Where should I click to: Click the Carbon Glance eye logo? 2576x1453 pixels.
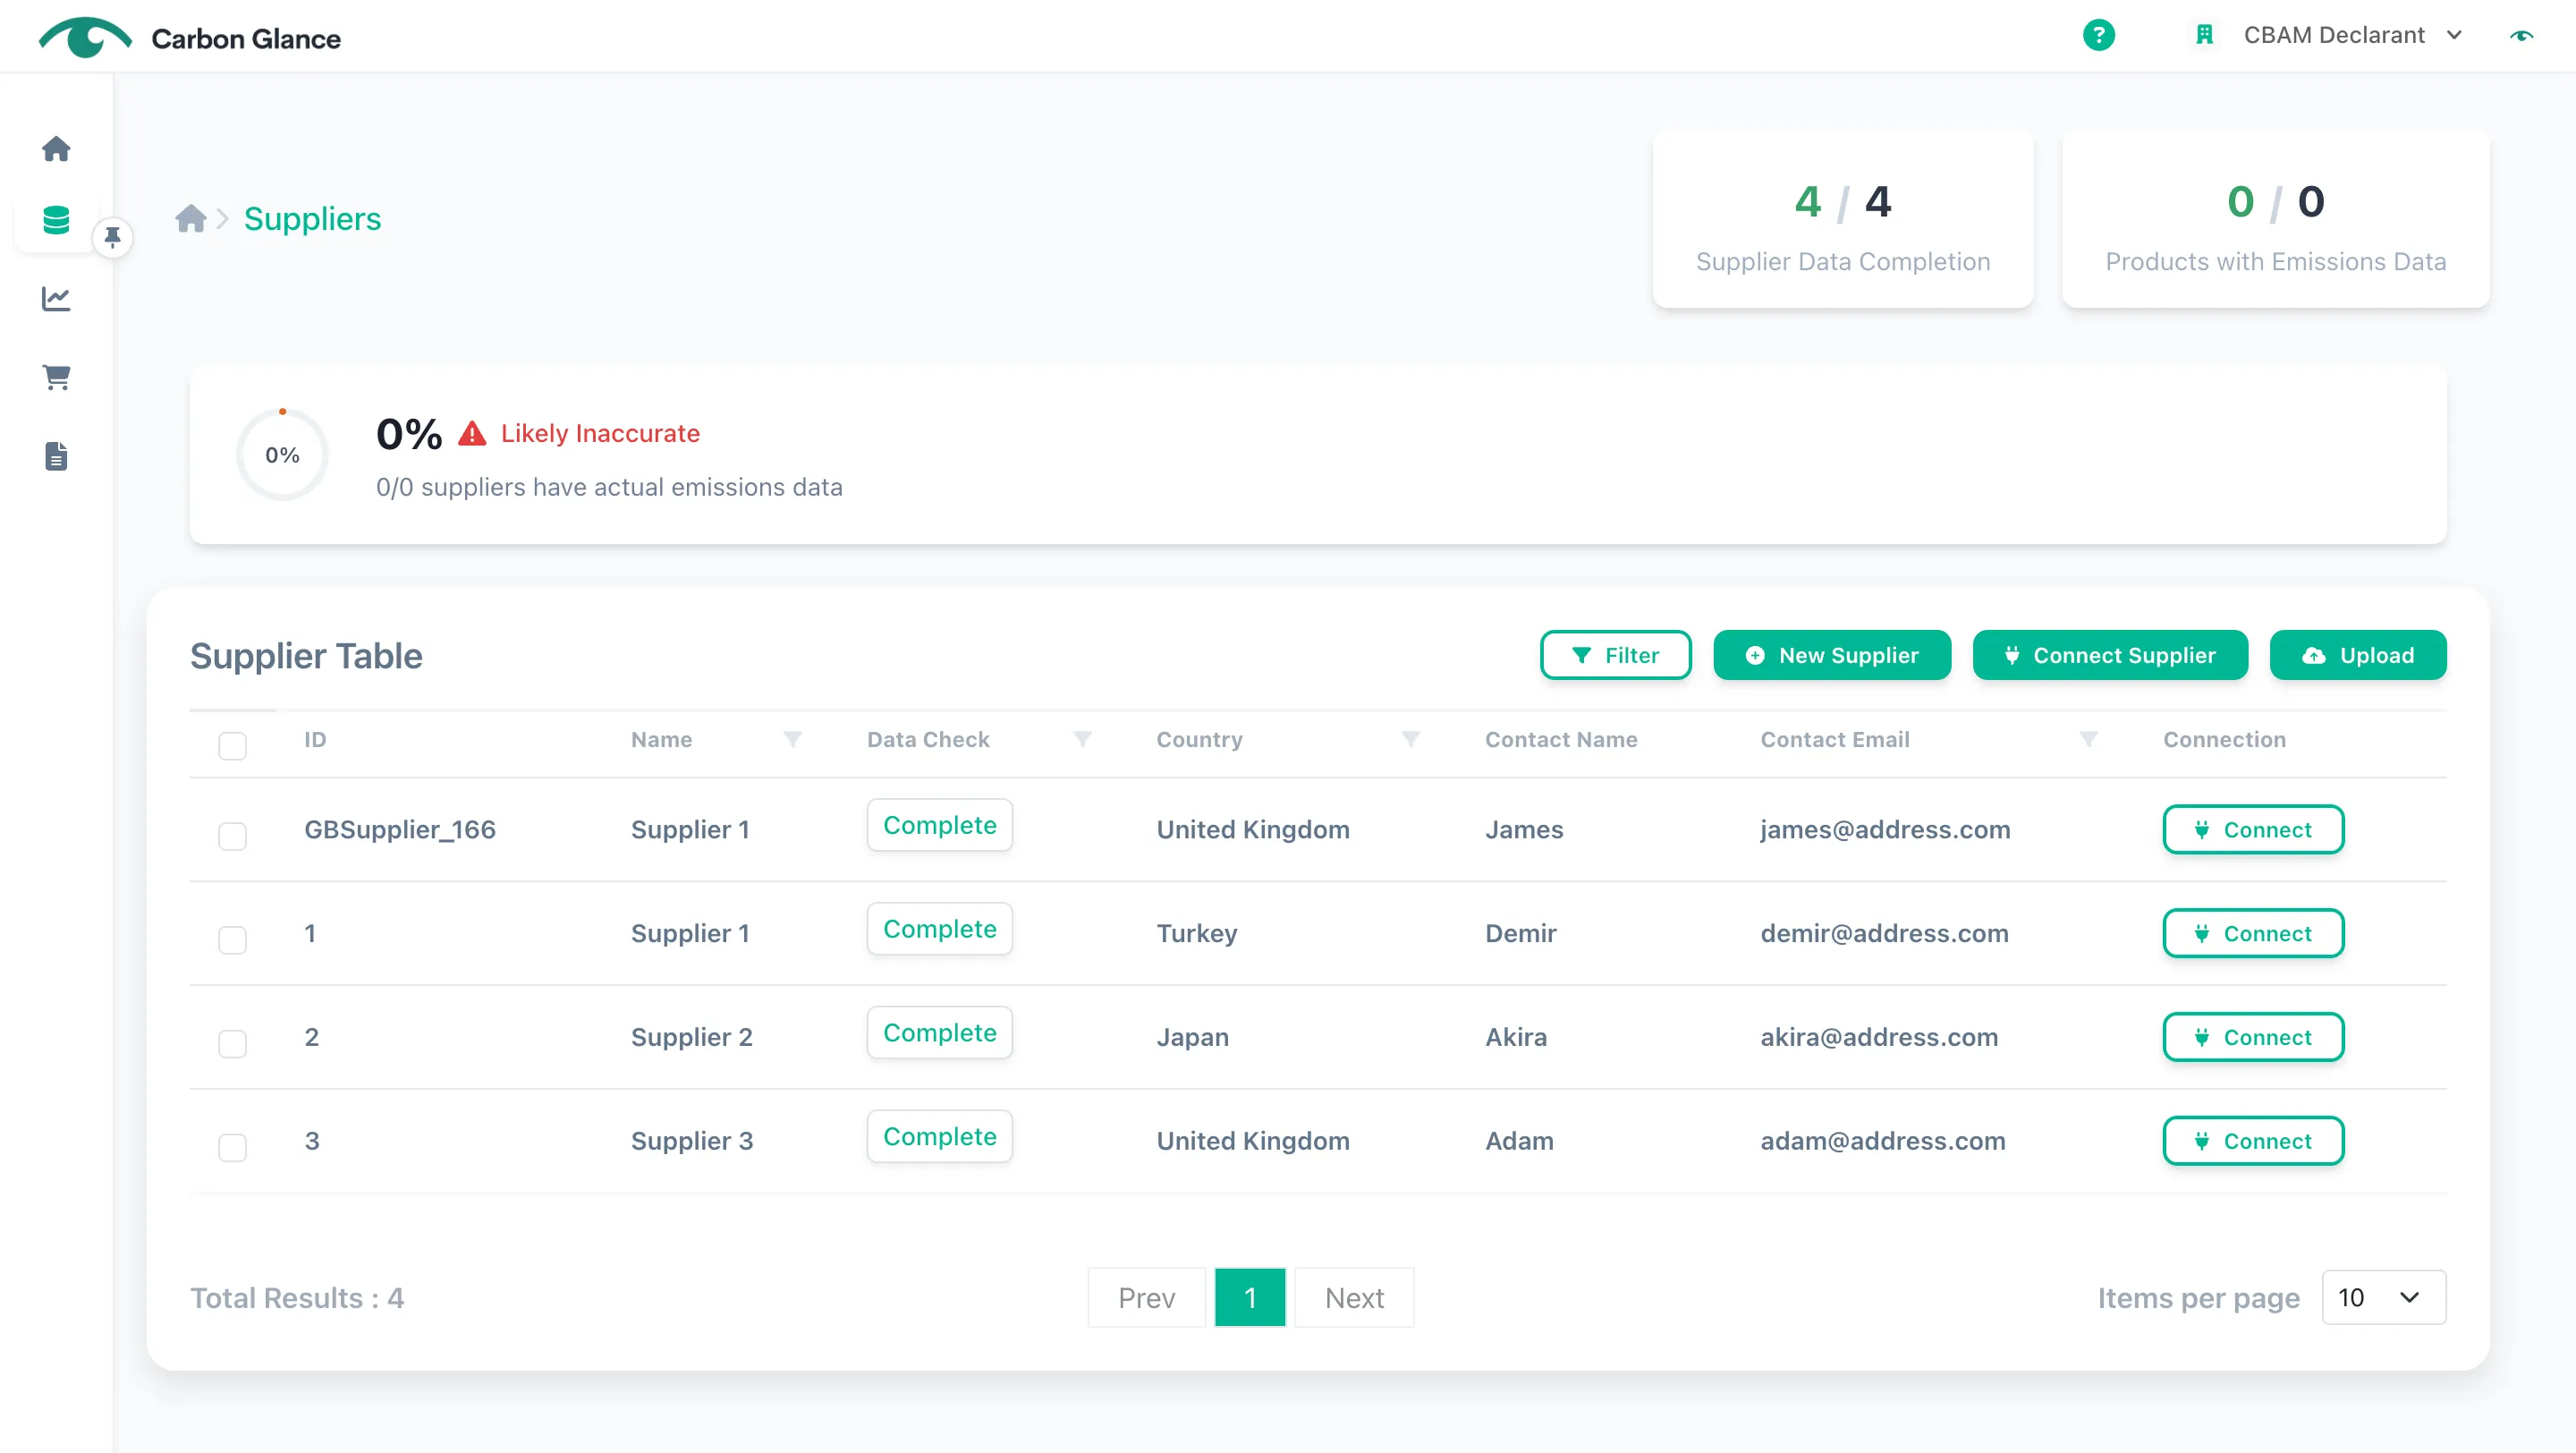[x=85, y=37]
